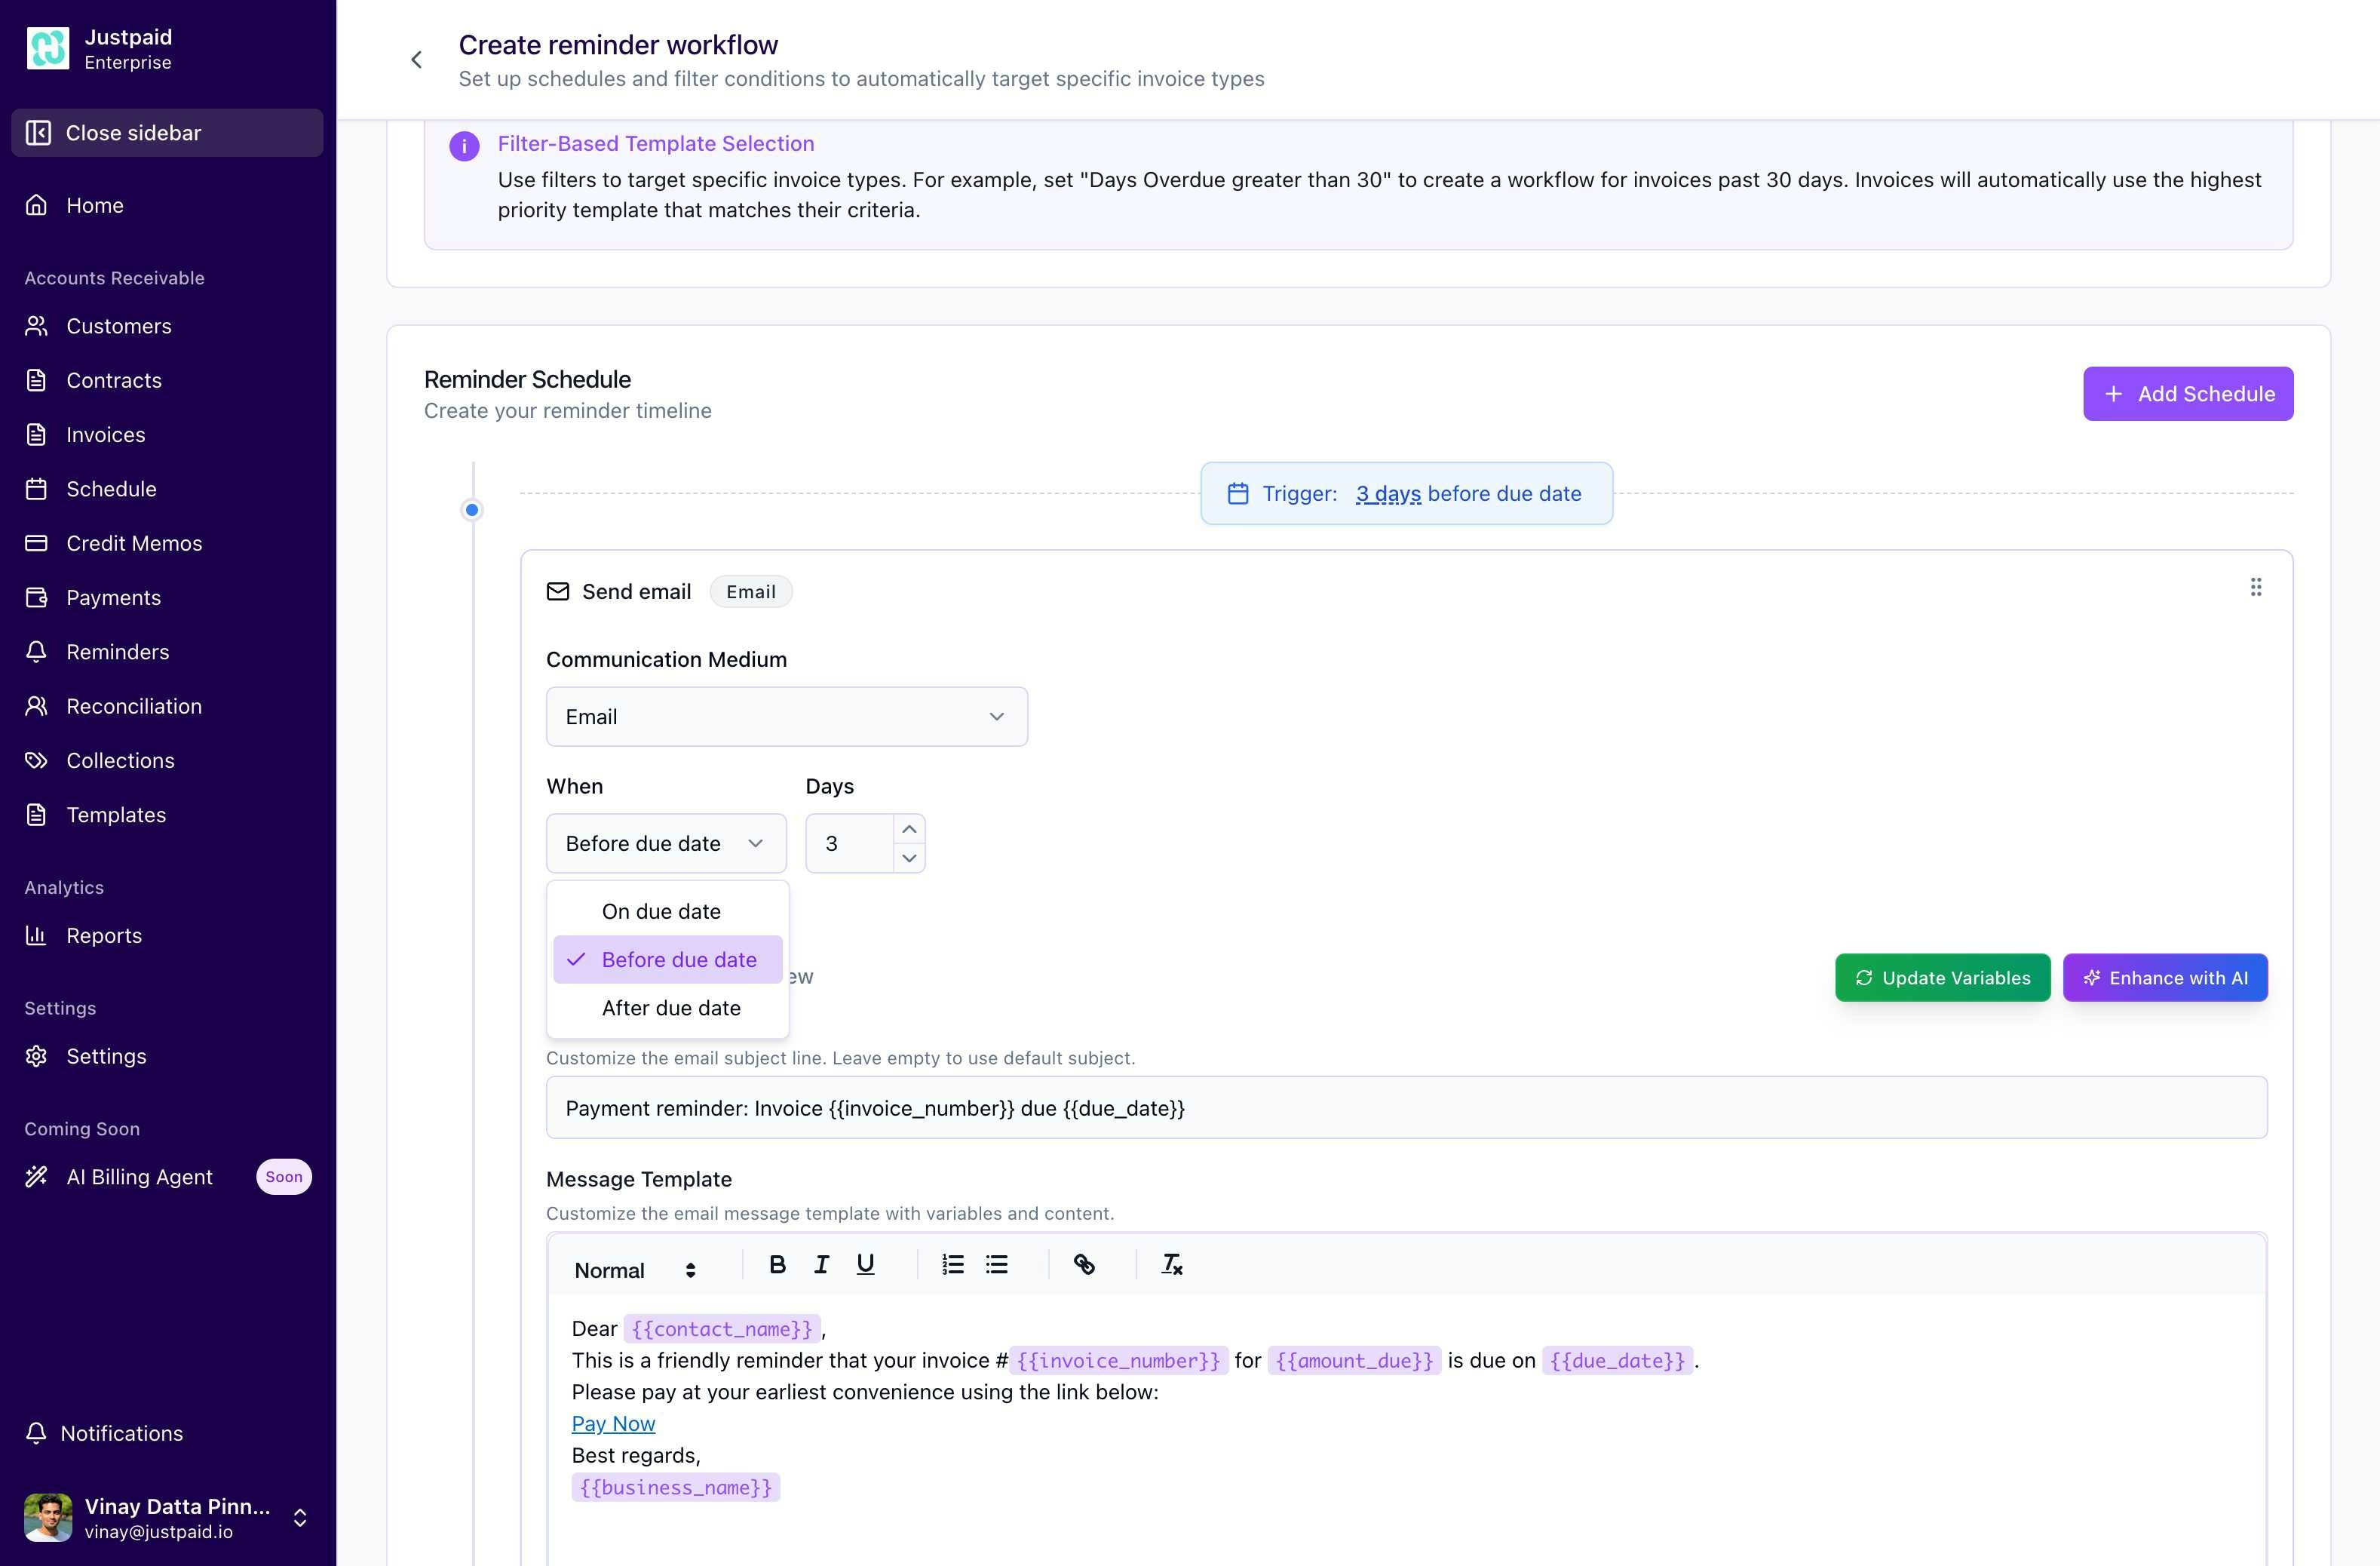This screenshot has height=1566, width=2380.
Task: Open Reminders from the sidebar
Action: 117,651
